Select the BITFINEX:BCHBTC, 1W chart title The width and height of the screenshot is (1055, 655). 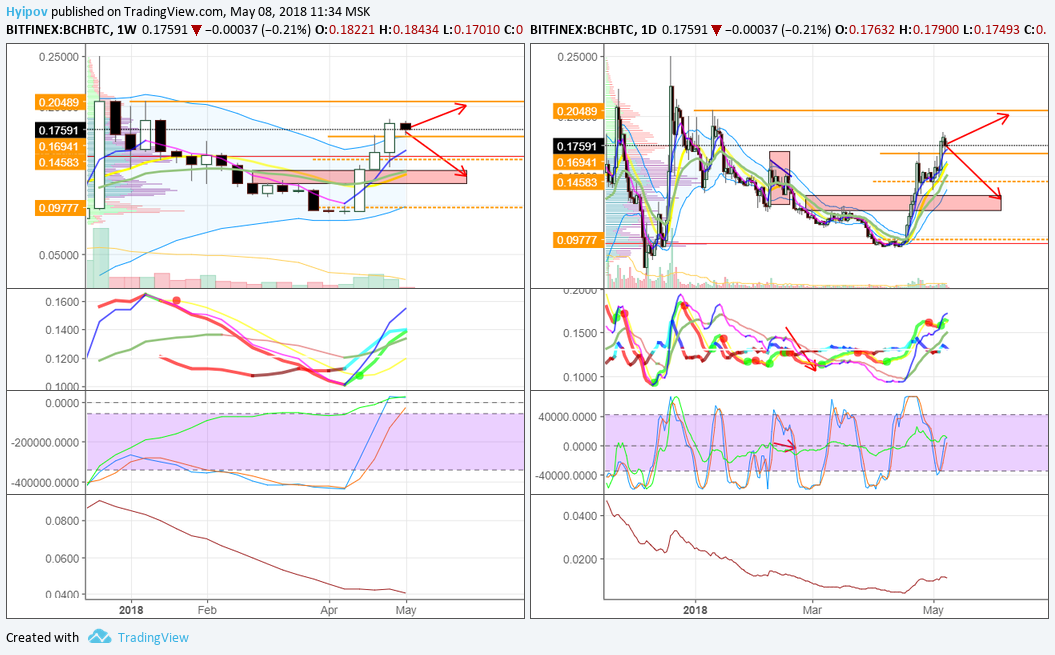pos(71,30)
